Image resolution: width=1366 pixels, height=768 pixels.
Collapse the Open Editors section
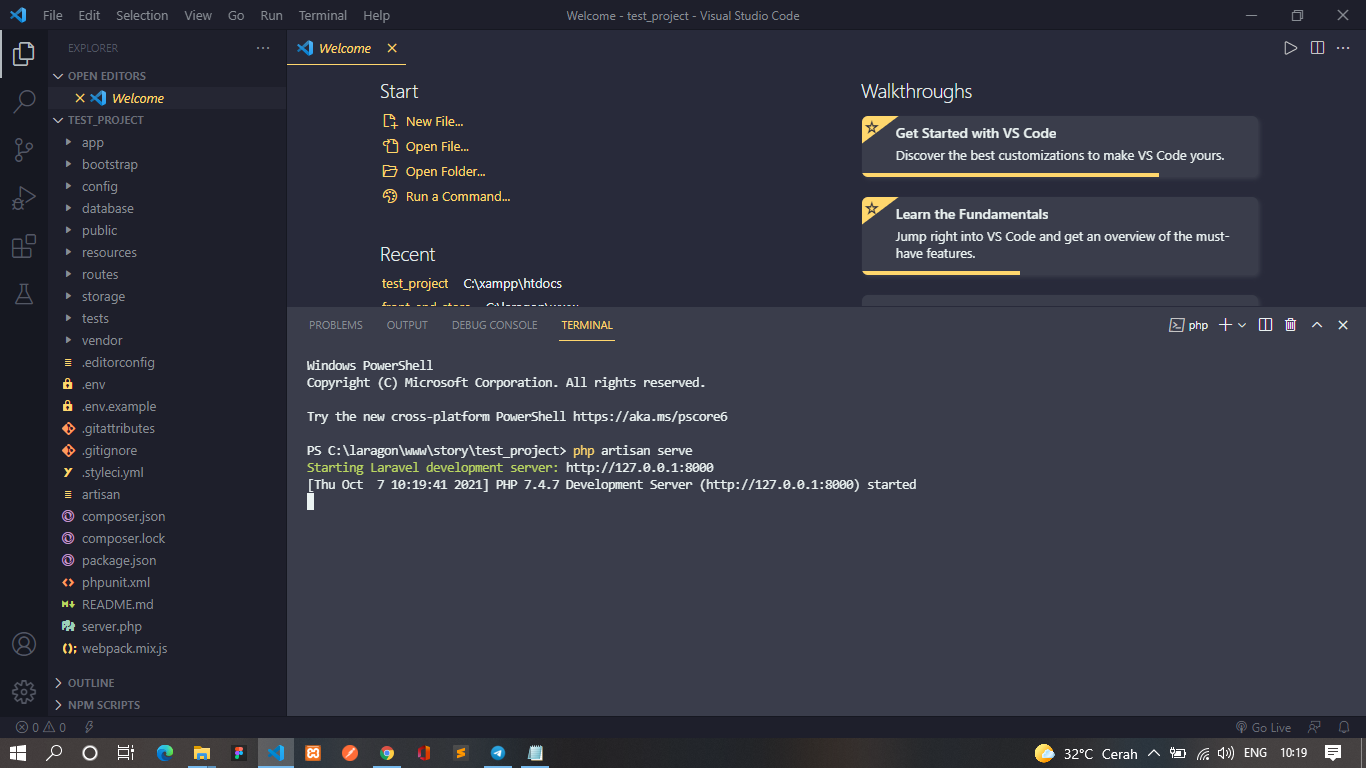pyautogui.click(x=167, y=76)
